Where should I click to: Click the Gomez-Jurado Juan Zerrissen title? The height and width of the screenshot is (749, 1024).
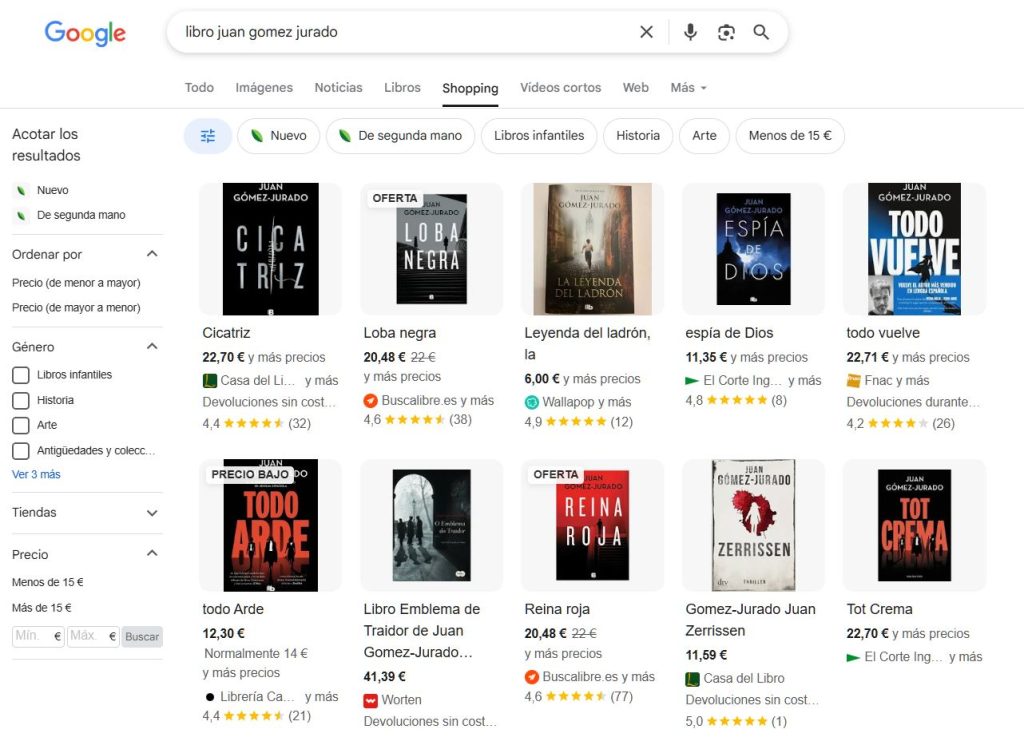[750, 620]
